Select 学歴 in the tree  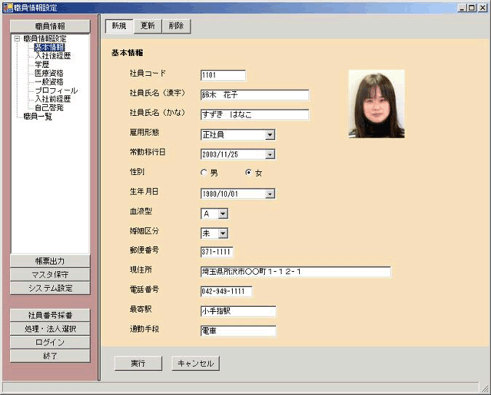(x=42, y=65)
